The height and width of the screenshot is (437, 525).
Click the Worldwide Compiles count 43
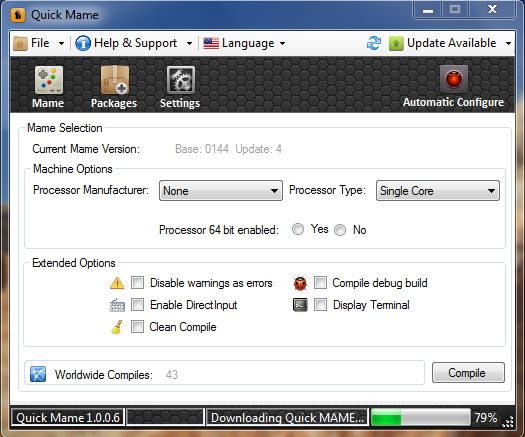pos(172,375)
